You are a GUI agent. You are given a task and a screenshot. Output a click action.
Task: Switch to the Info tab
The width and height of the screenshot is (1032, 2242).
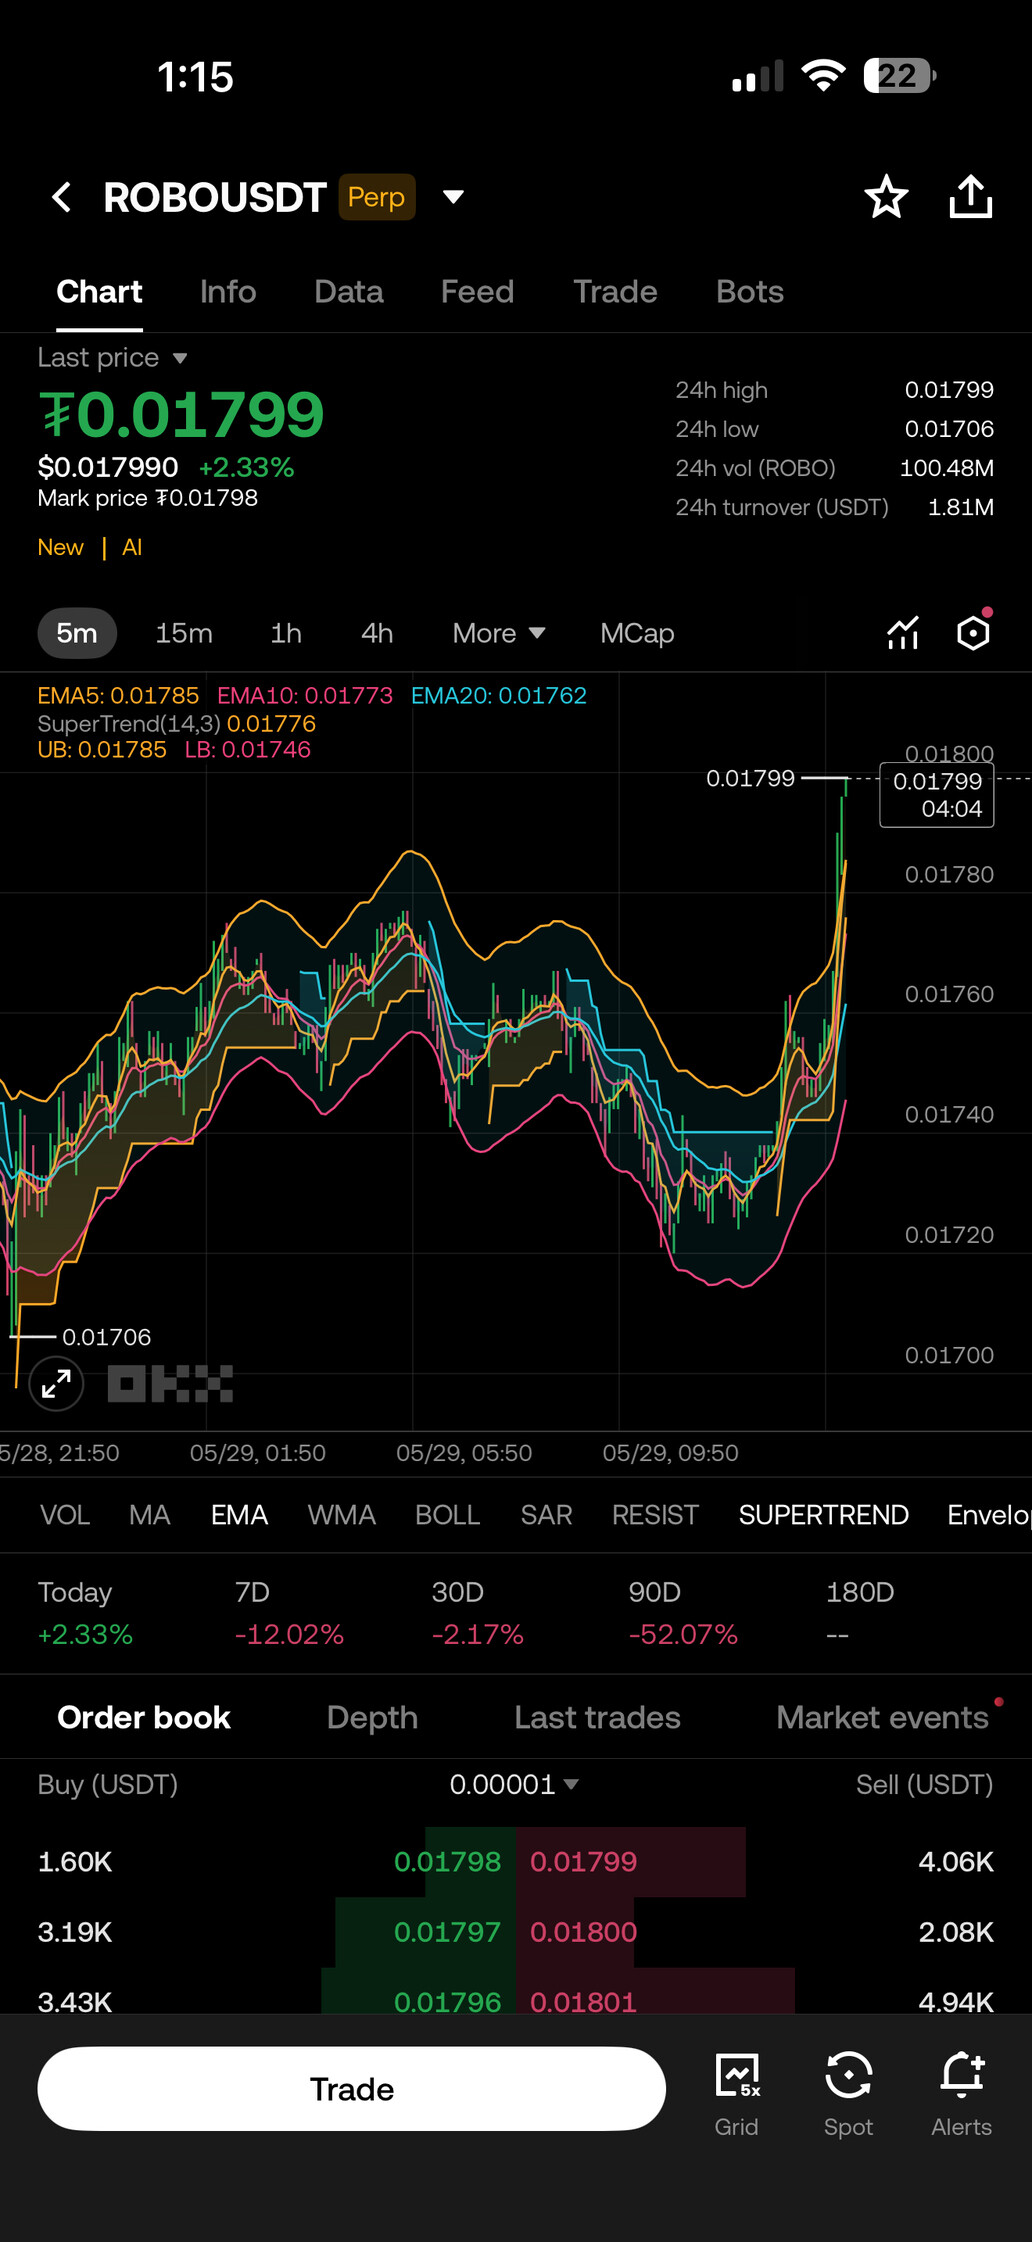(228, 292)
